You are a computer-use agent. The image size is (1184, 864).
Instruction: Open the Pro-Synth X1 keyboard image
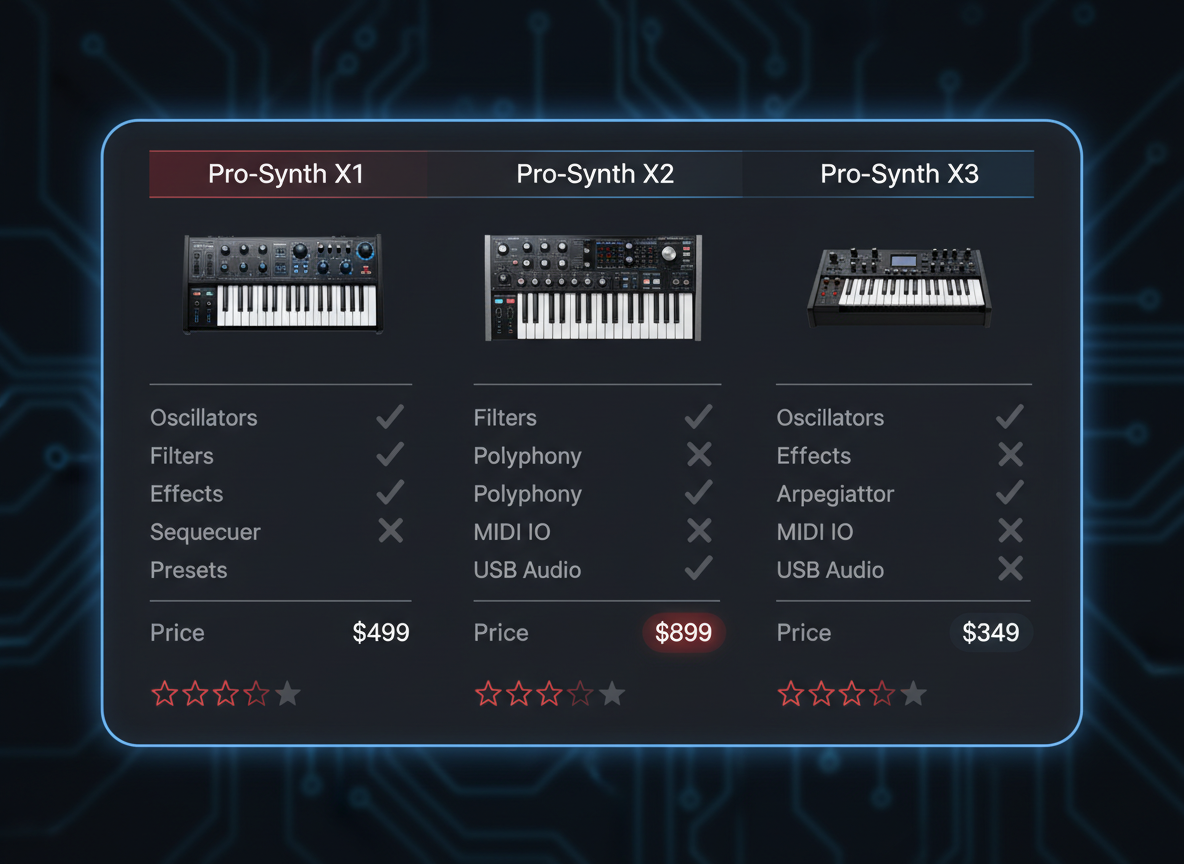pyautogui.click(x=281, y=284)
